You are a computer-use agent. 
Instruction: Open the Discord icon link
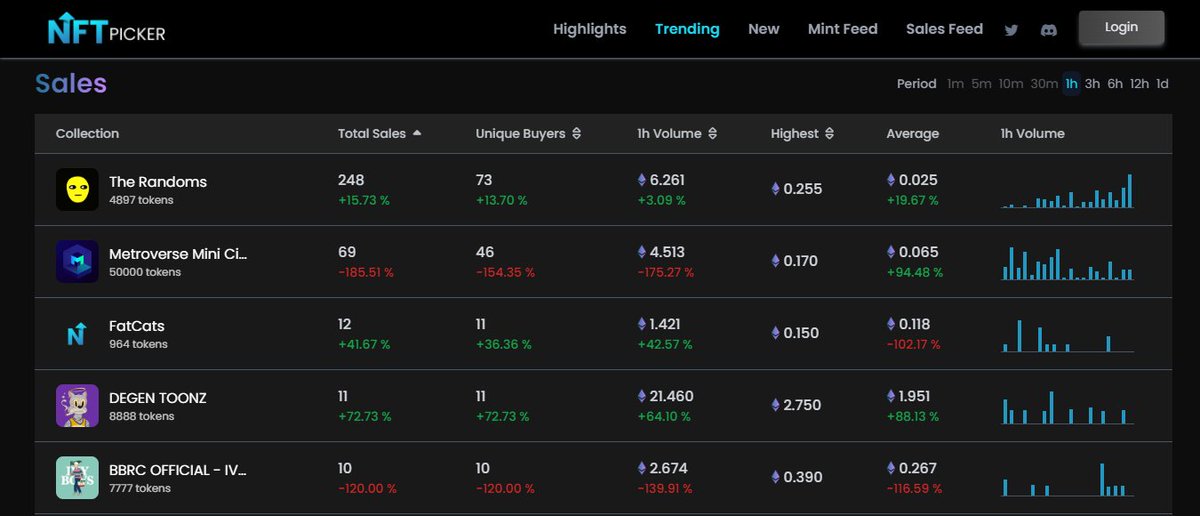(1050, 30)
